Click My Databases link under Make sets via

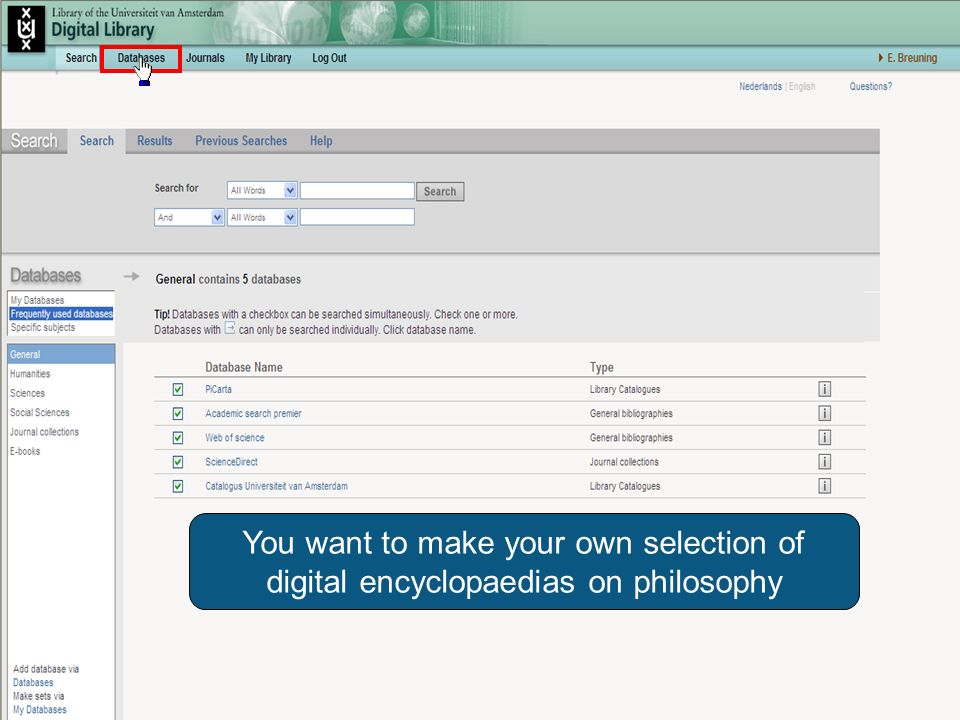point(40,710)
